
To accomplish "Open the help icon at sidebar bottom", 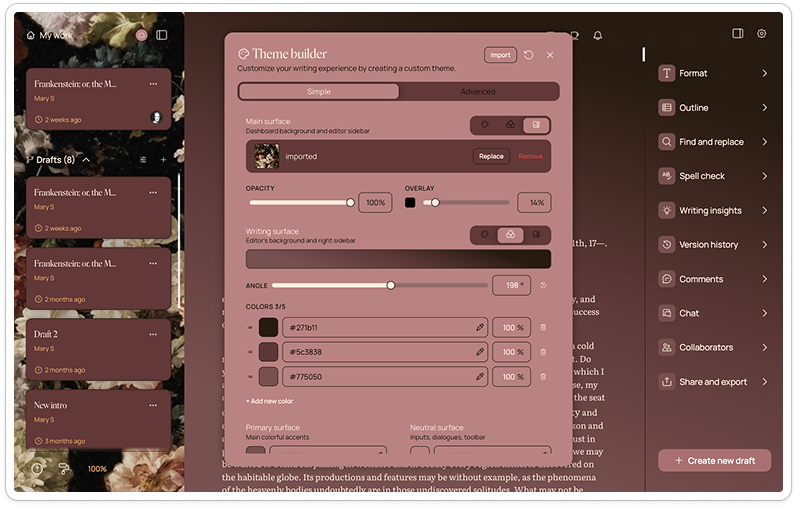I will click(x=37, y=469).
